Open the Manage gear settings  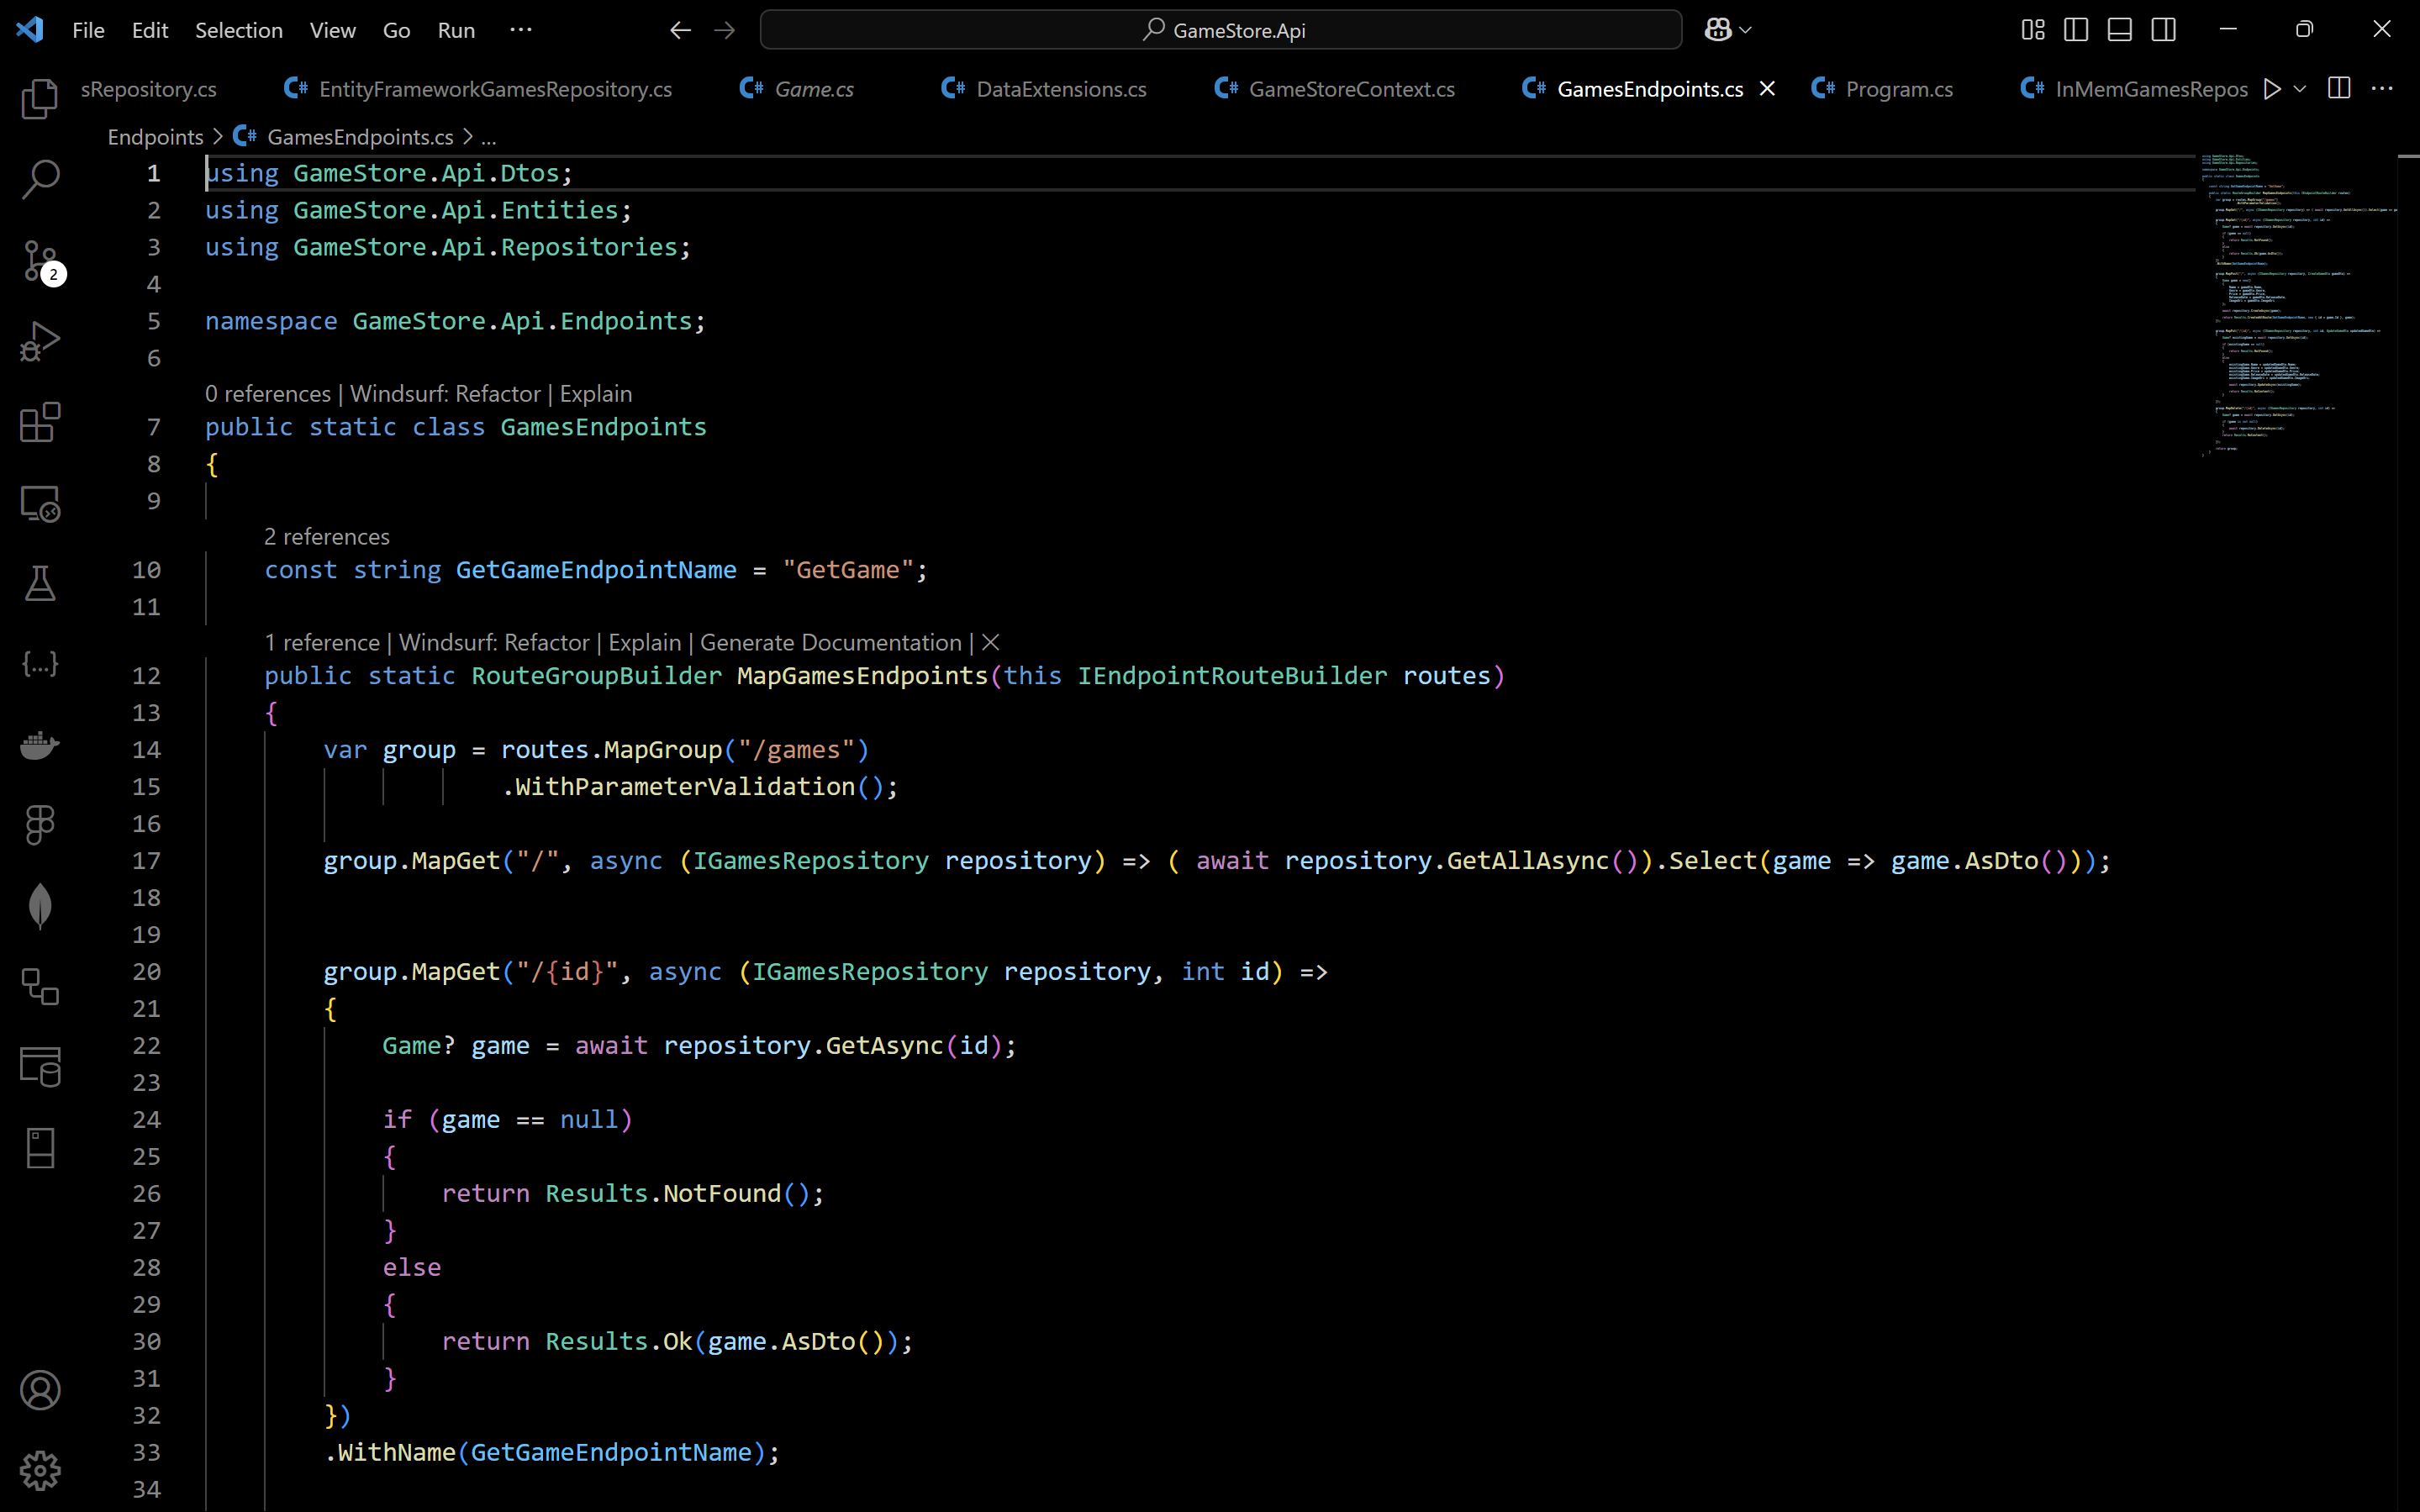point(40,1470)
